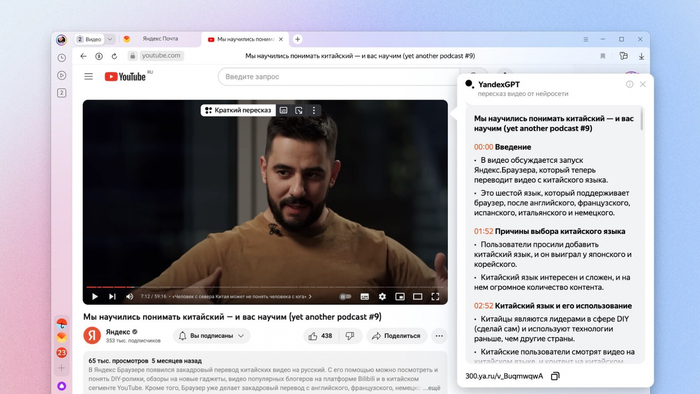
Task: Open the video settings gear
Action: pyautogui.click(x=382, y=296)
